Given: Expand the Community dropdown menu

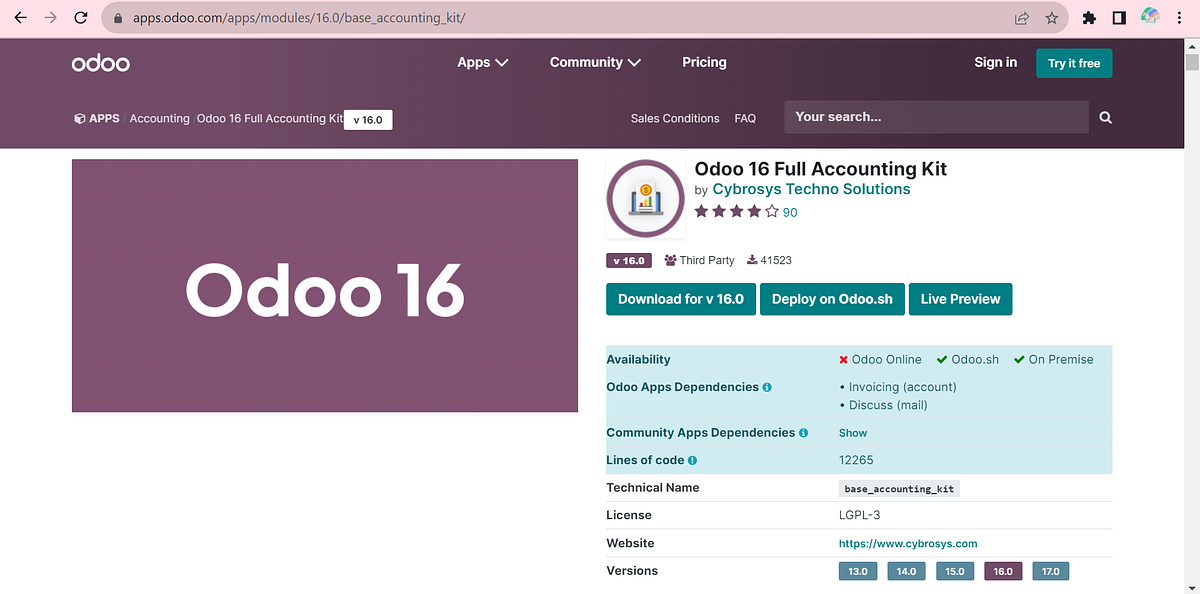Looking at the screenshot, I should [x=594, y=62].
